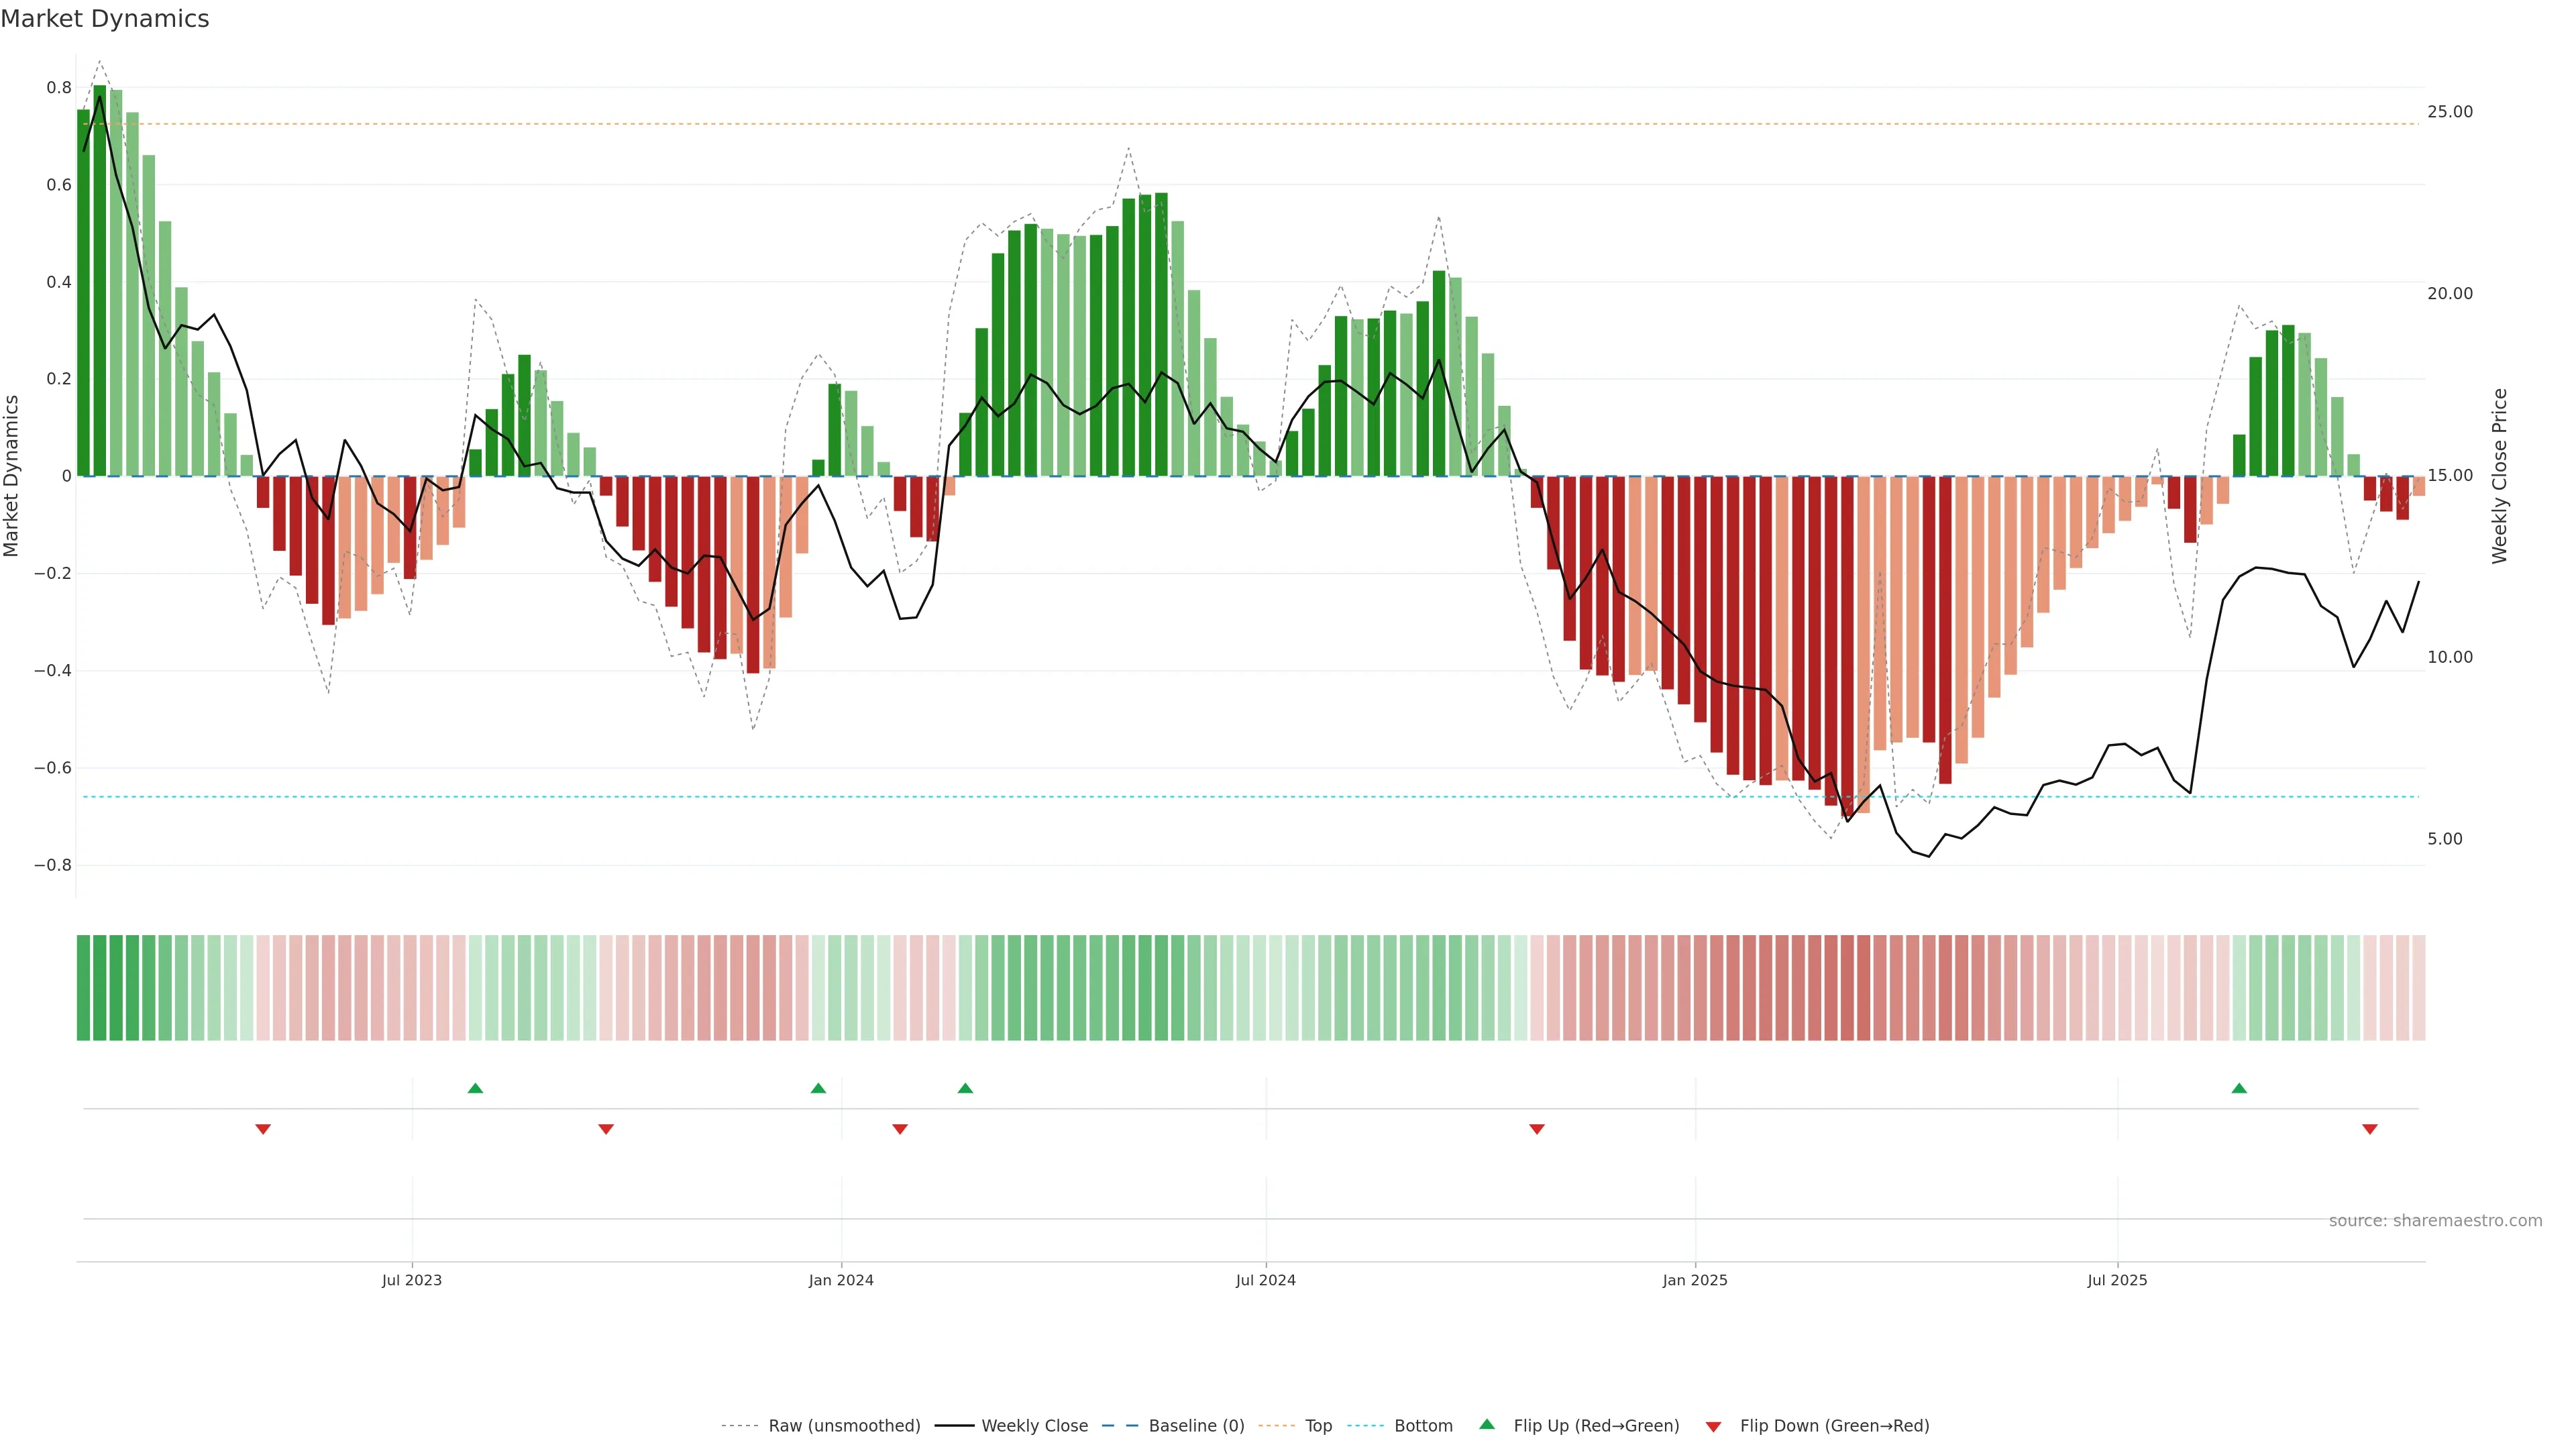2576x1449 pixels.
Task: Toggle the Baseline (0) legend entry
Action: [1196, 1425]
